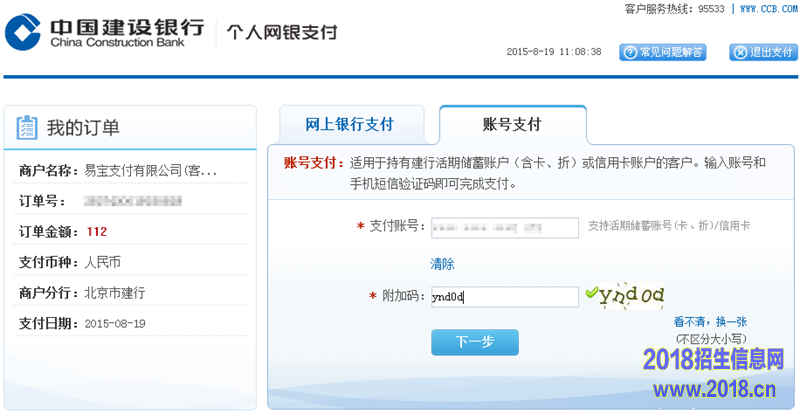Click the captcha image yndod
This screenshot has height=414, width=800.
(632, 295)
